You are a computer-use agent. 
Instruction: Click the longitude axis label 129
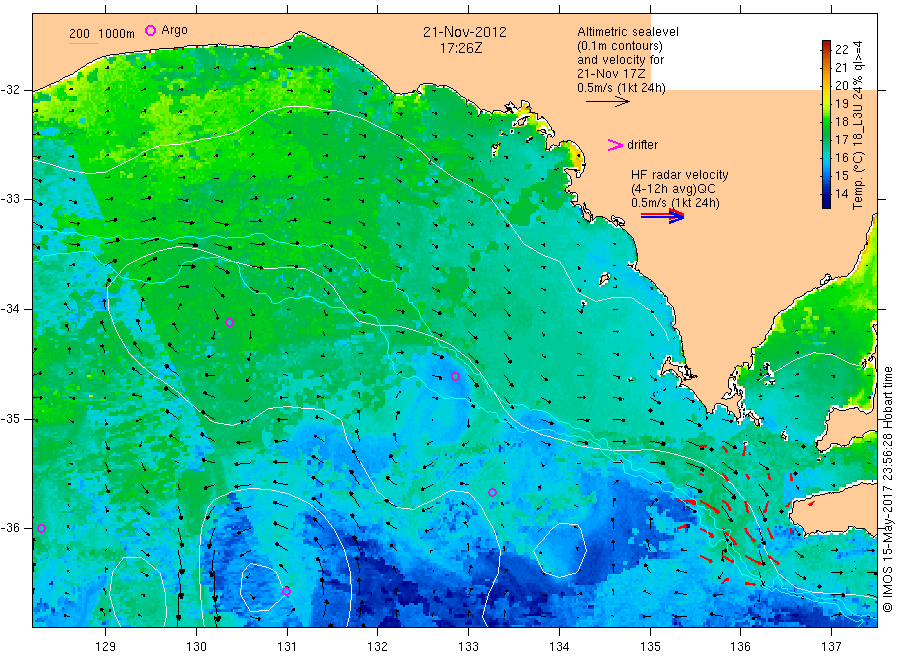106,647
